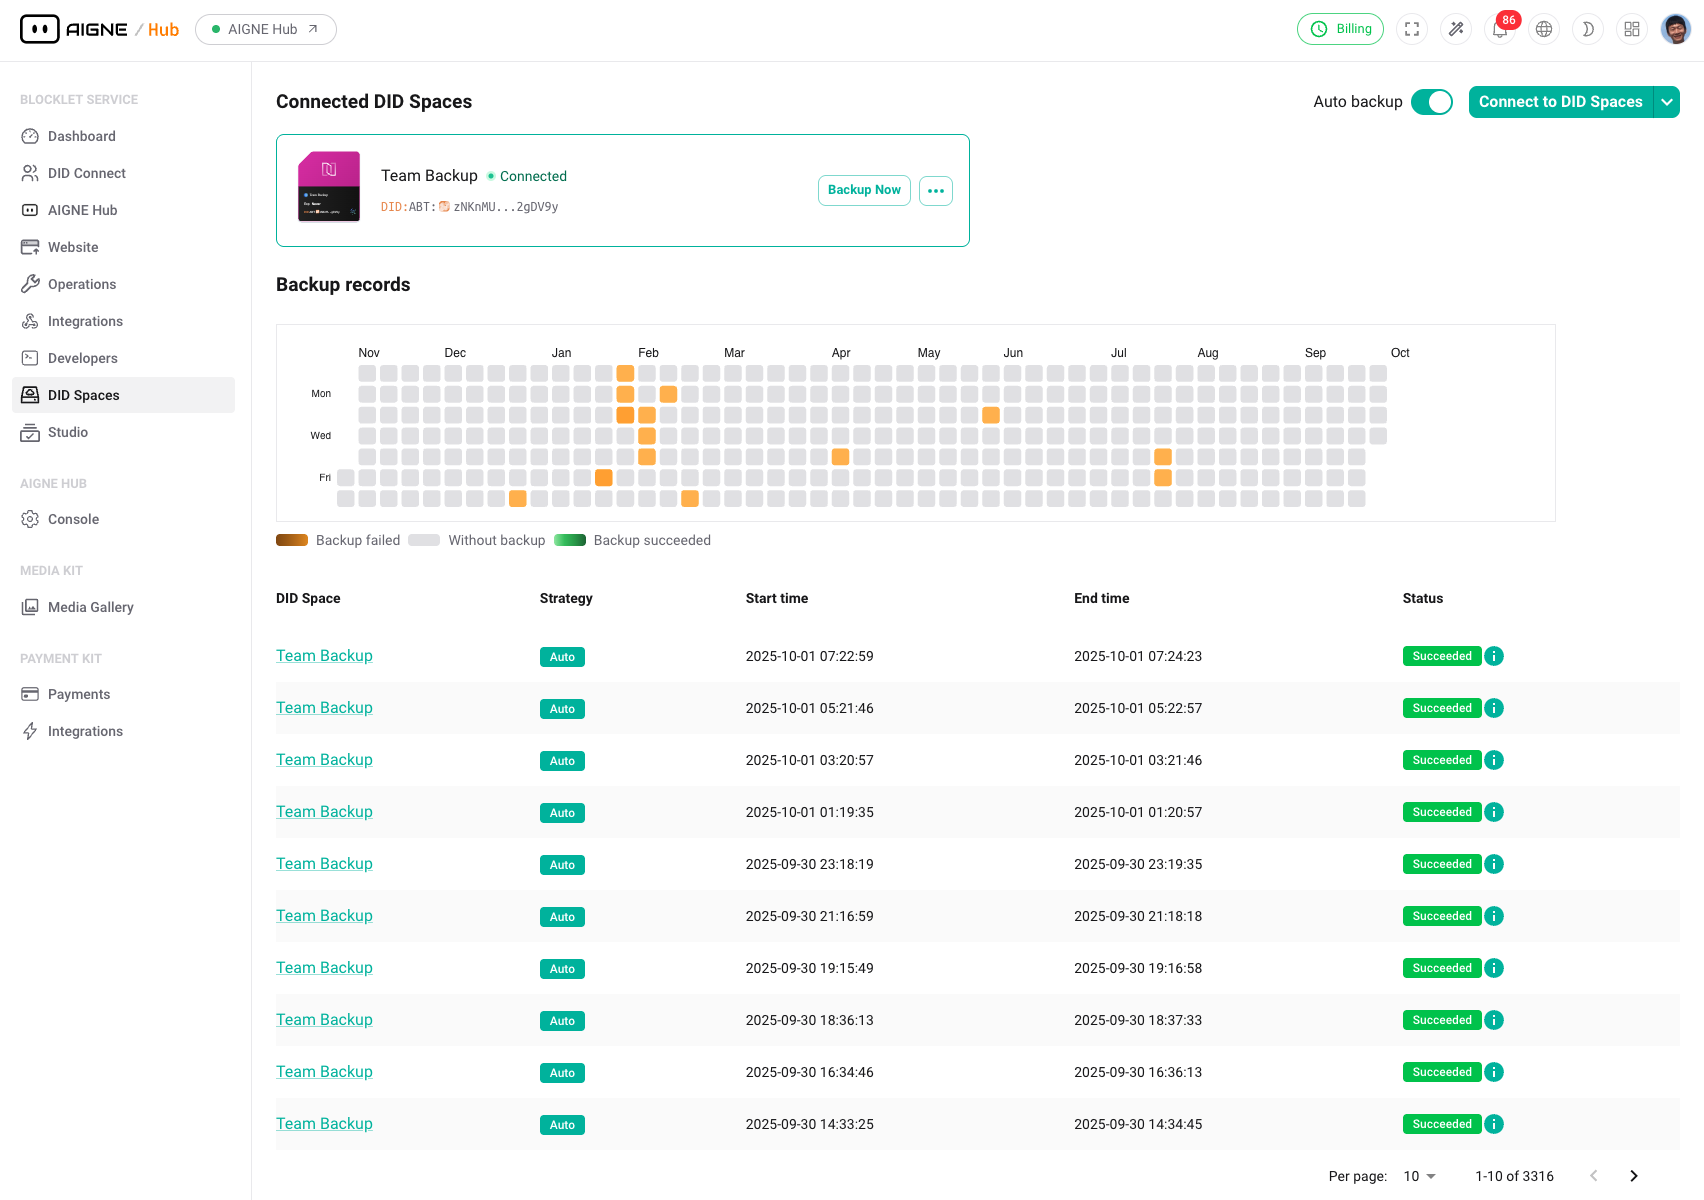Open the apps grid launcher icon
The height and width of the screenshot is (1200, 1704).
coord(1631,29)
